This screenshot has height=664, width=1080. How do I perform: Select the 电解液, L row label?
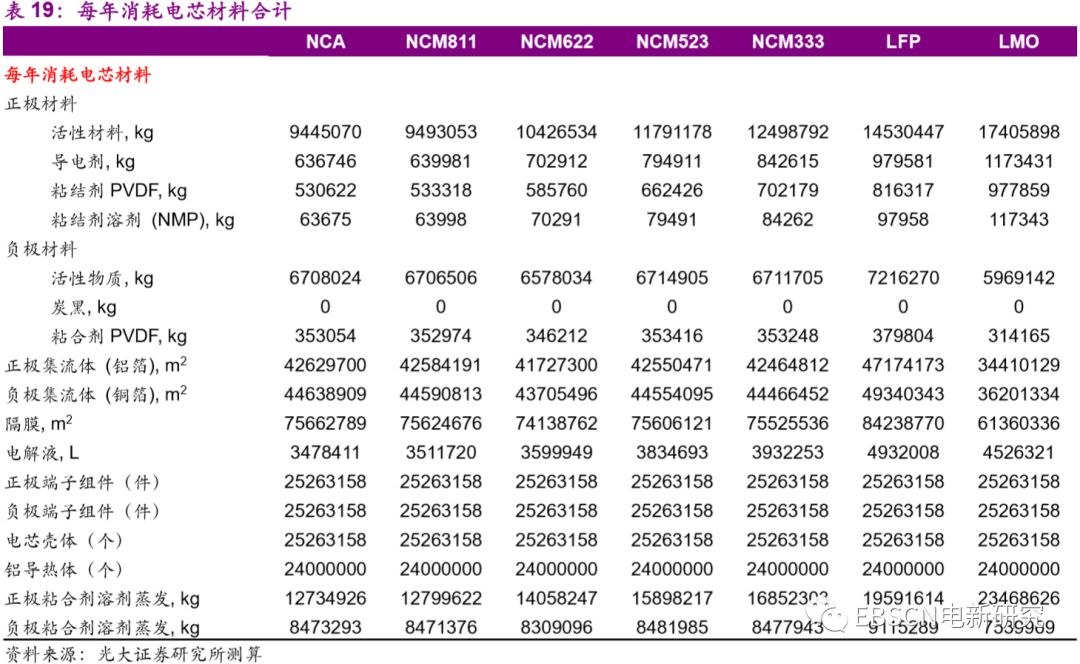point(43,453)
